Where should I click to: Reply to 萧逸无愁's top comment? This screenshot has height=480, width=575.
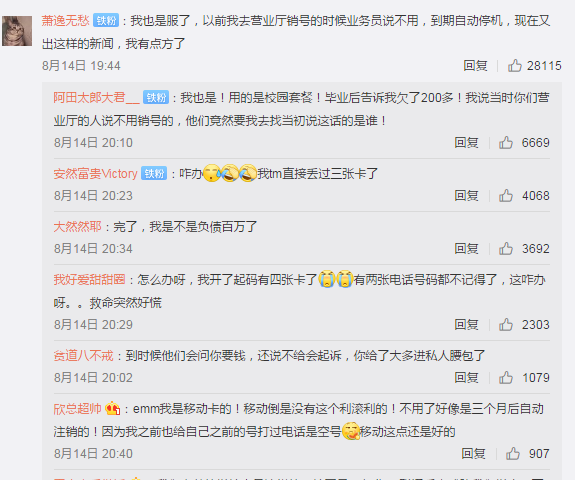coord(475,66)
